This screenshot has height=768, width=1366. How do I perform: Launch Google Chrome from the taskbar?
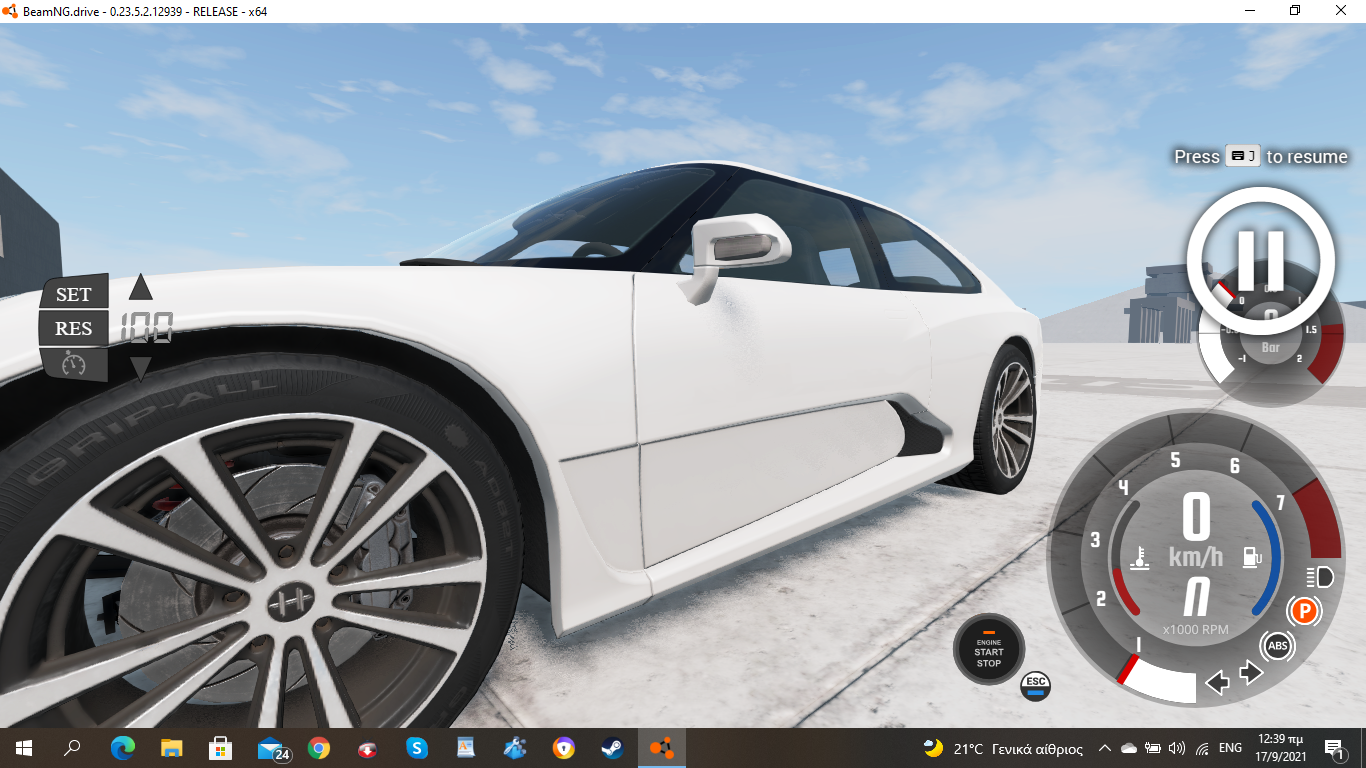[319, 747]
